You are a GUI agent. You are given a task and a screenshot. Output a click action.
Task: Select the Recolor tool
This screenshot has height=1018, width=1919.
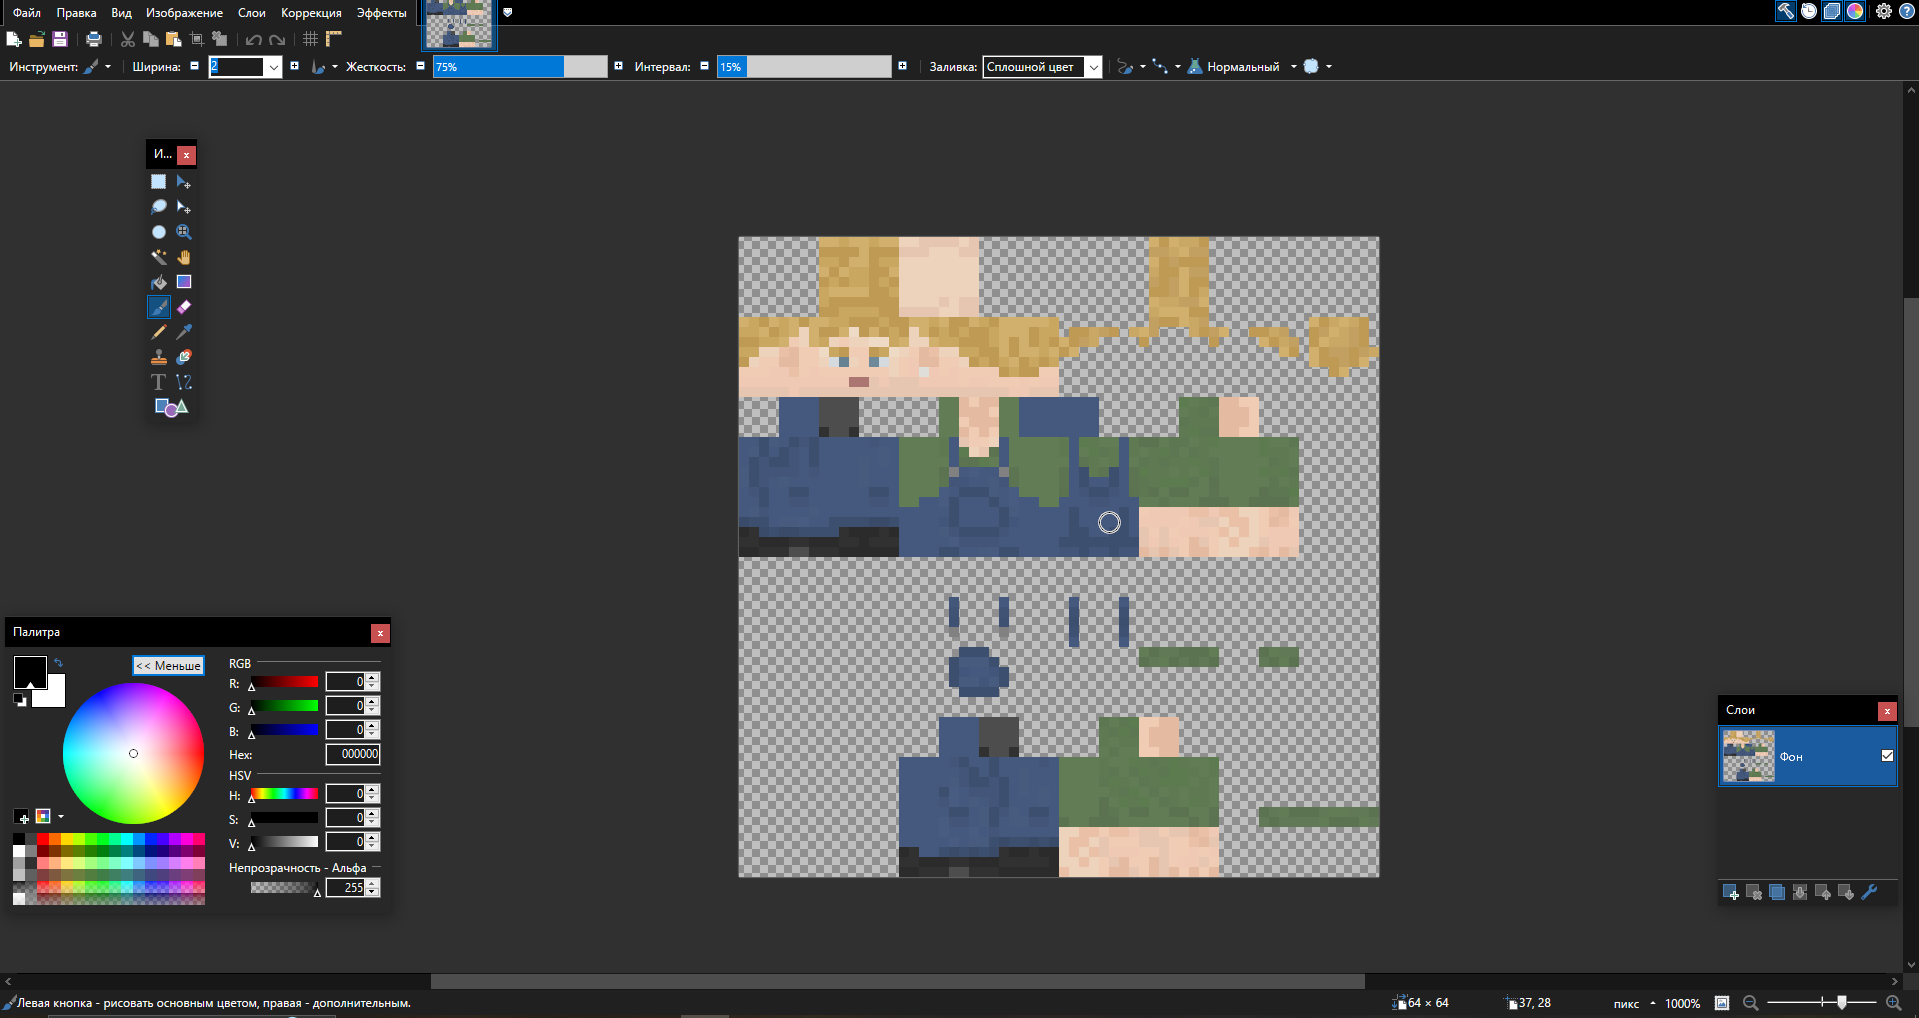click(184, 357)
